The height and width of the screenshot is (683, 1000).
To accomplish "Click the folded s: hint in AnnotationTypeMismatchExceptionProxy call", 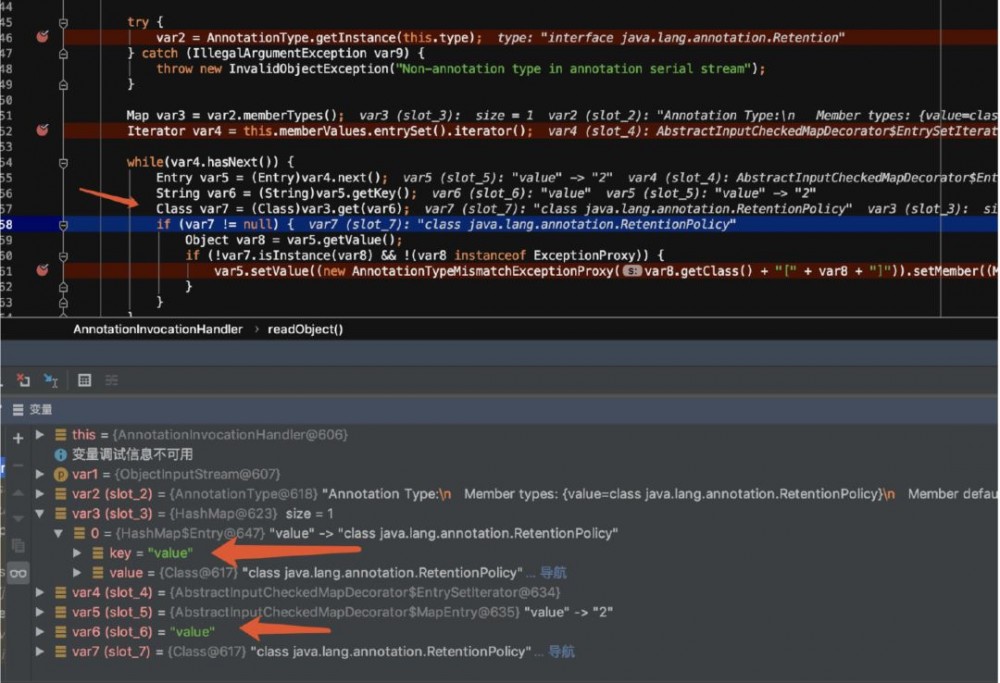I will coord(632,271).
